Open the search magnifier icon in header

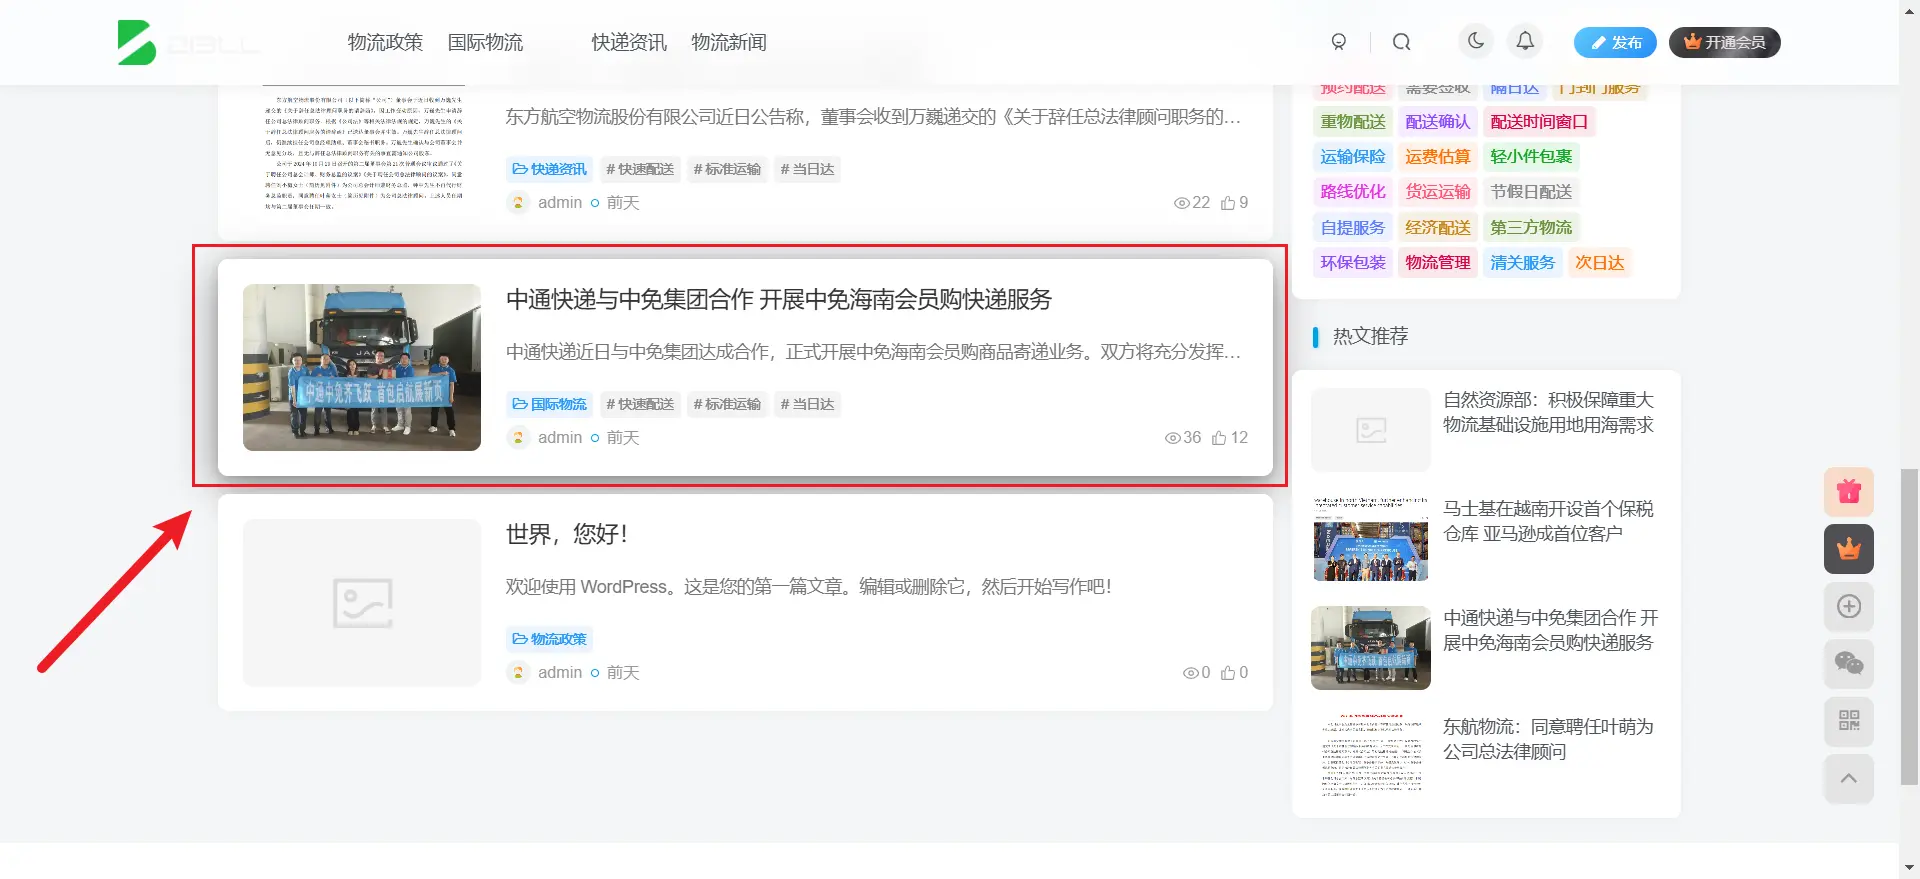(1401, 42)
